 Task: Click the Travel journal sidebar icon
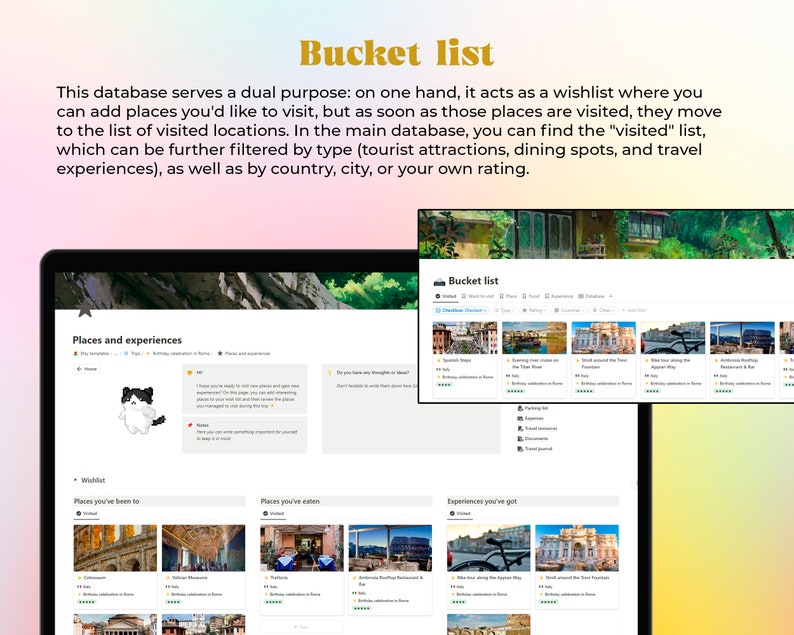520,449
